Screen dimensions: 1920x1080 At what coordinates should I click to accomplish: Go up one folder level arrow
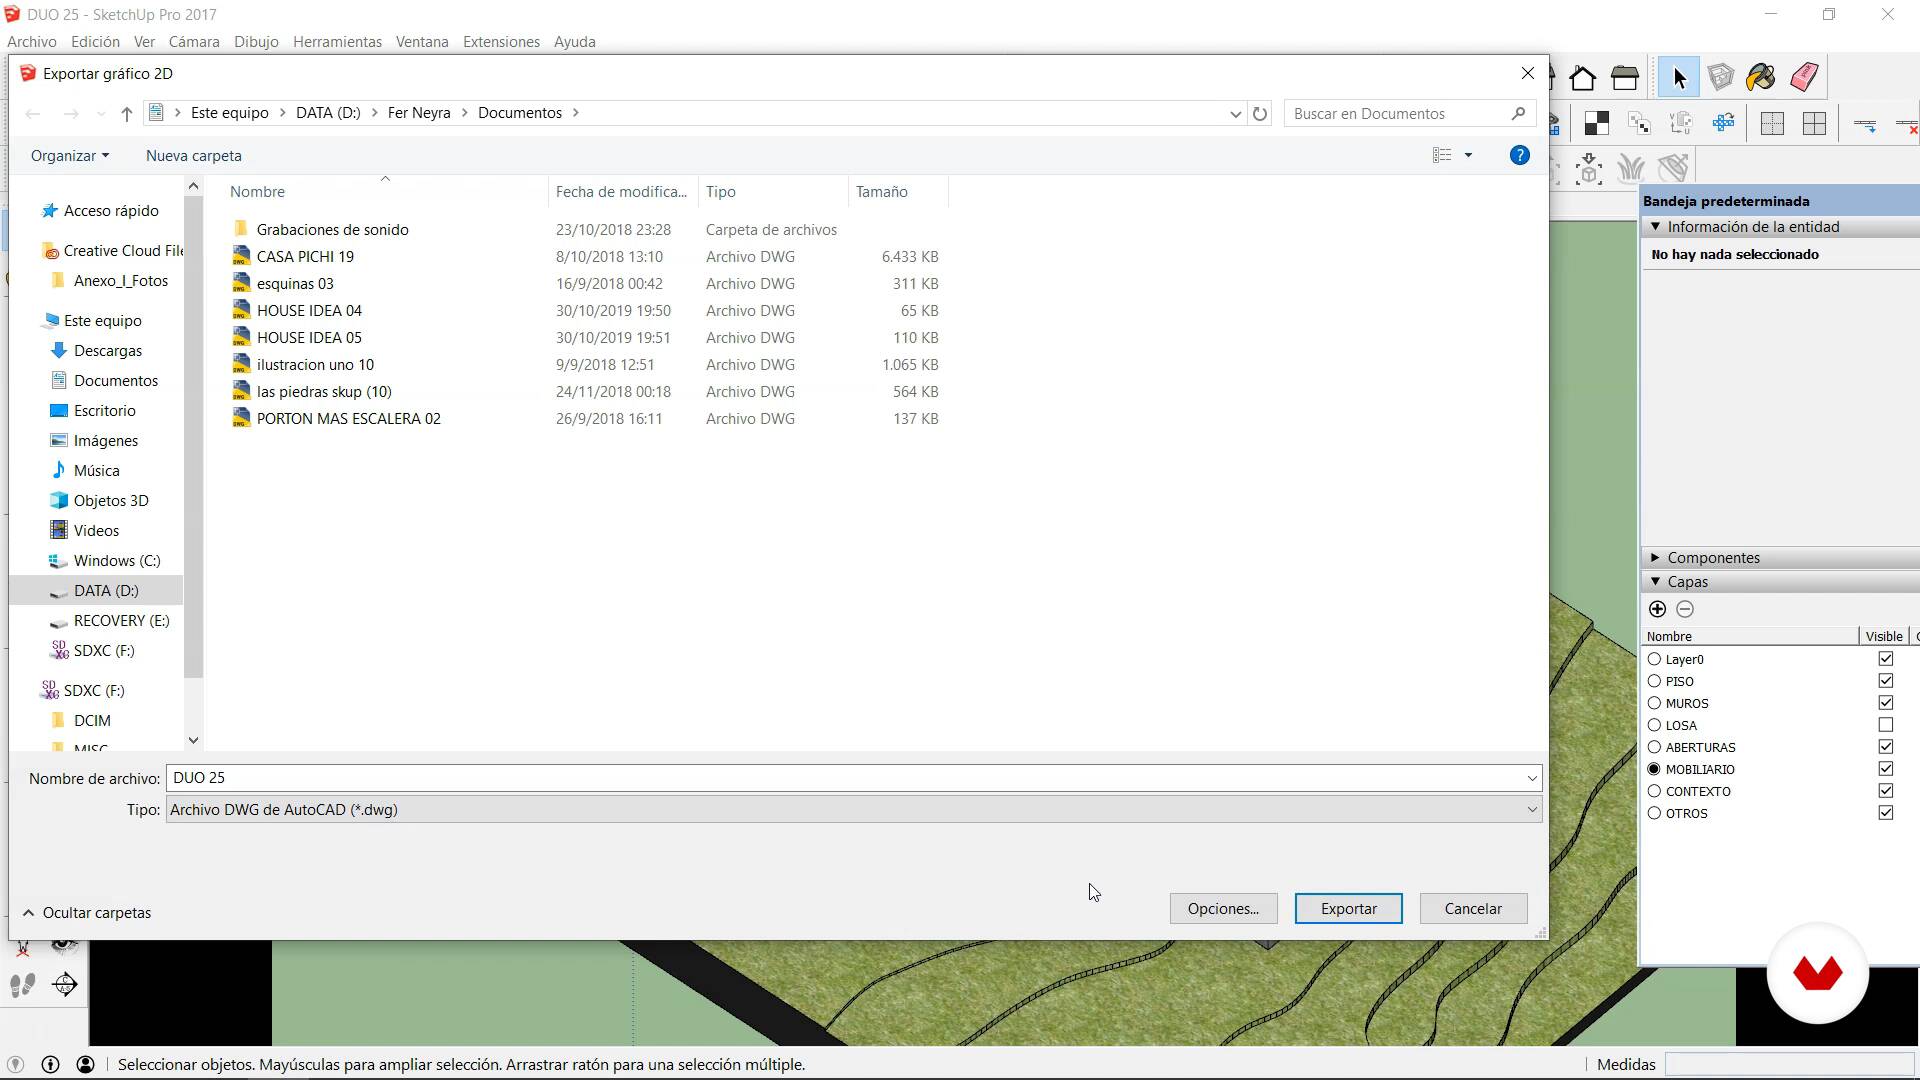[x=126, y=114]
